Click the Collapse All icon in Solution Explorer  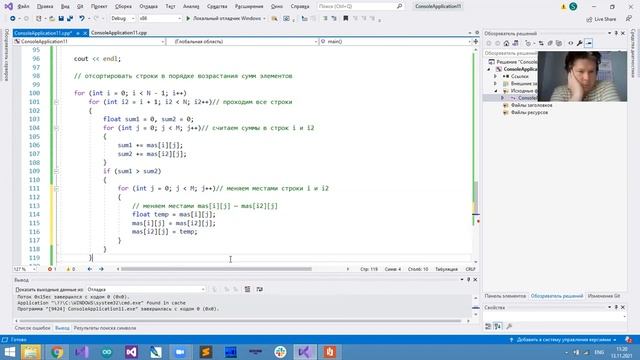tap(550, 43)
